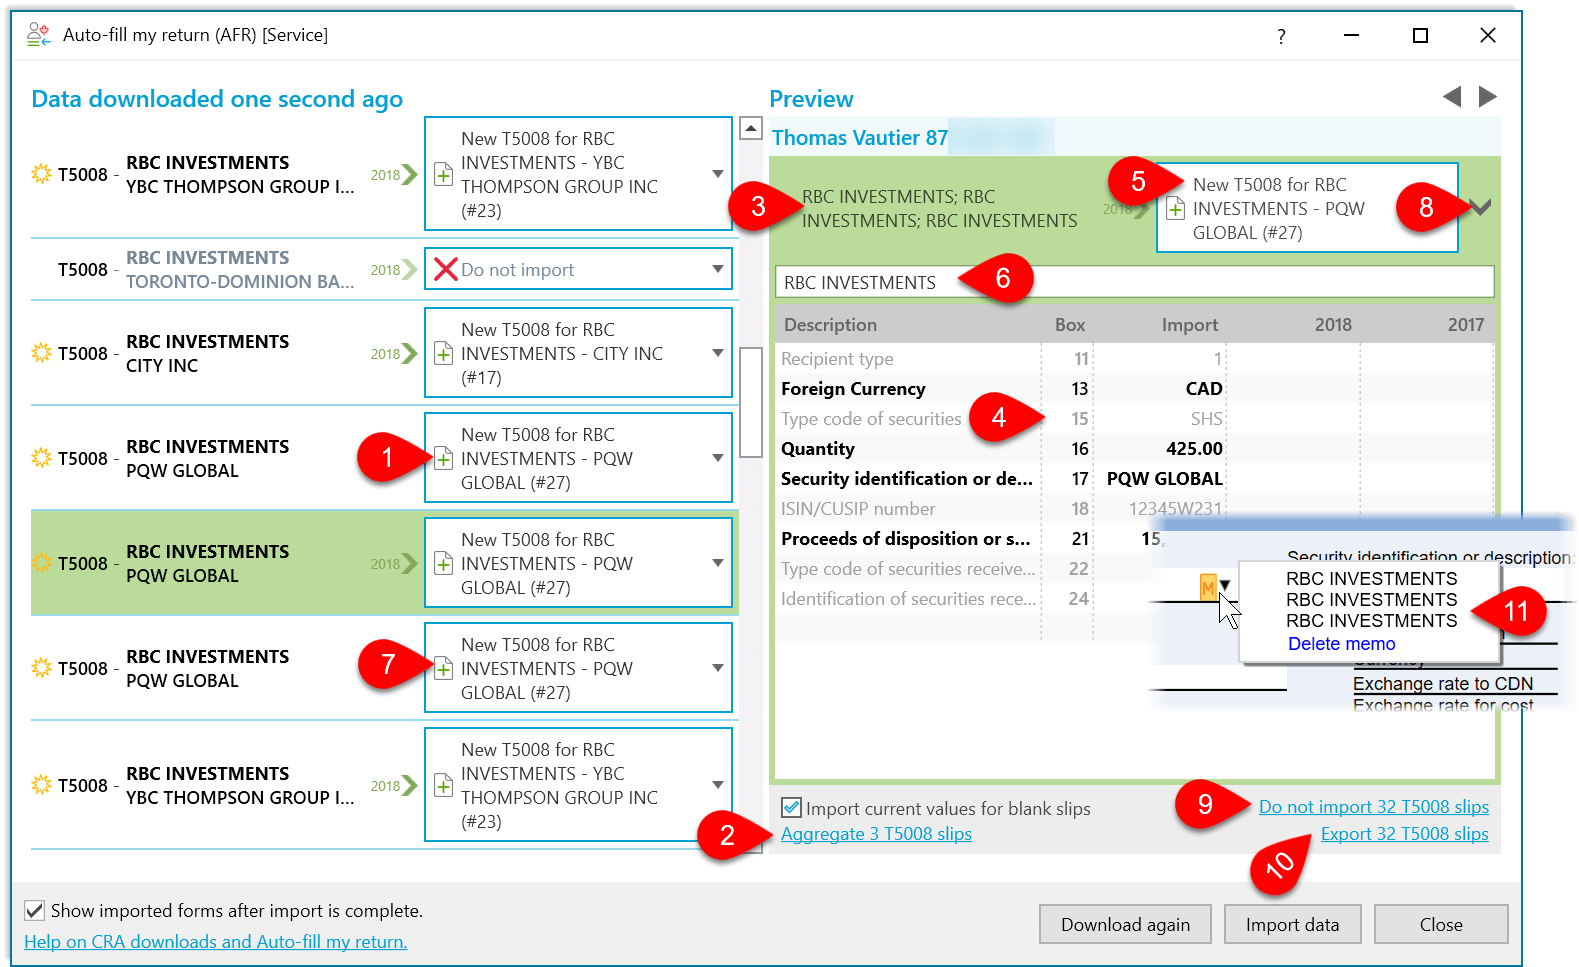Select Delete memo in popup menu
This screenshot has width=1579, height=967.
pos(1341,644)
